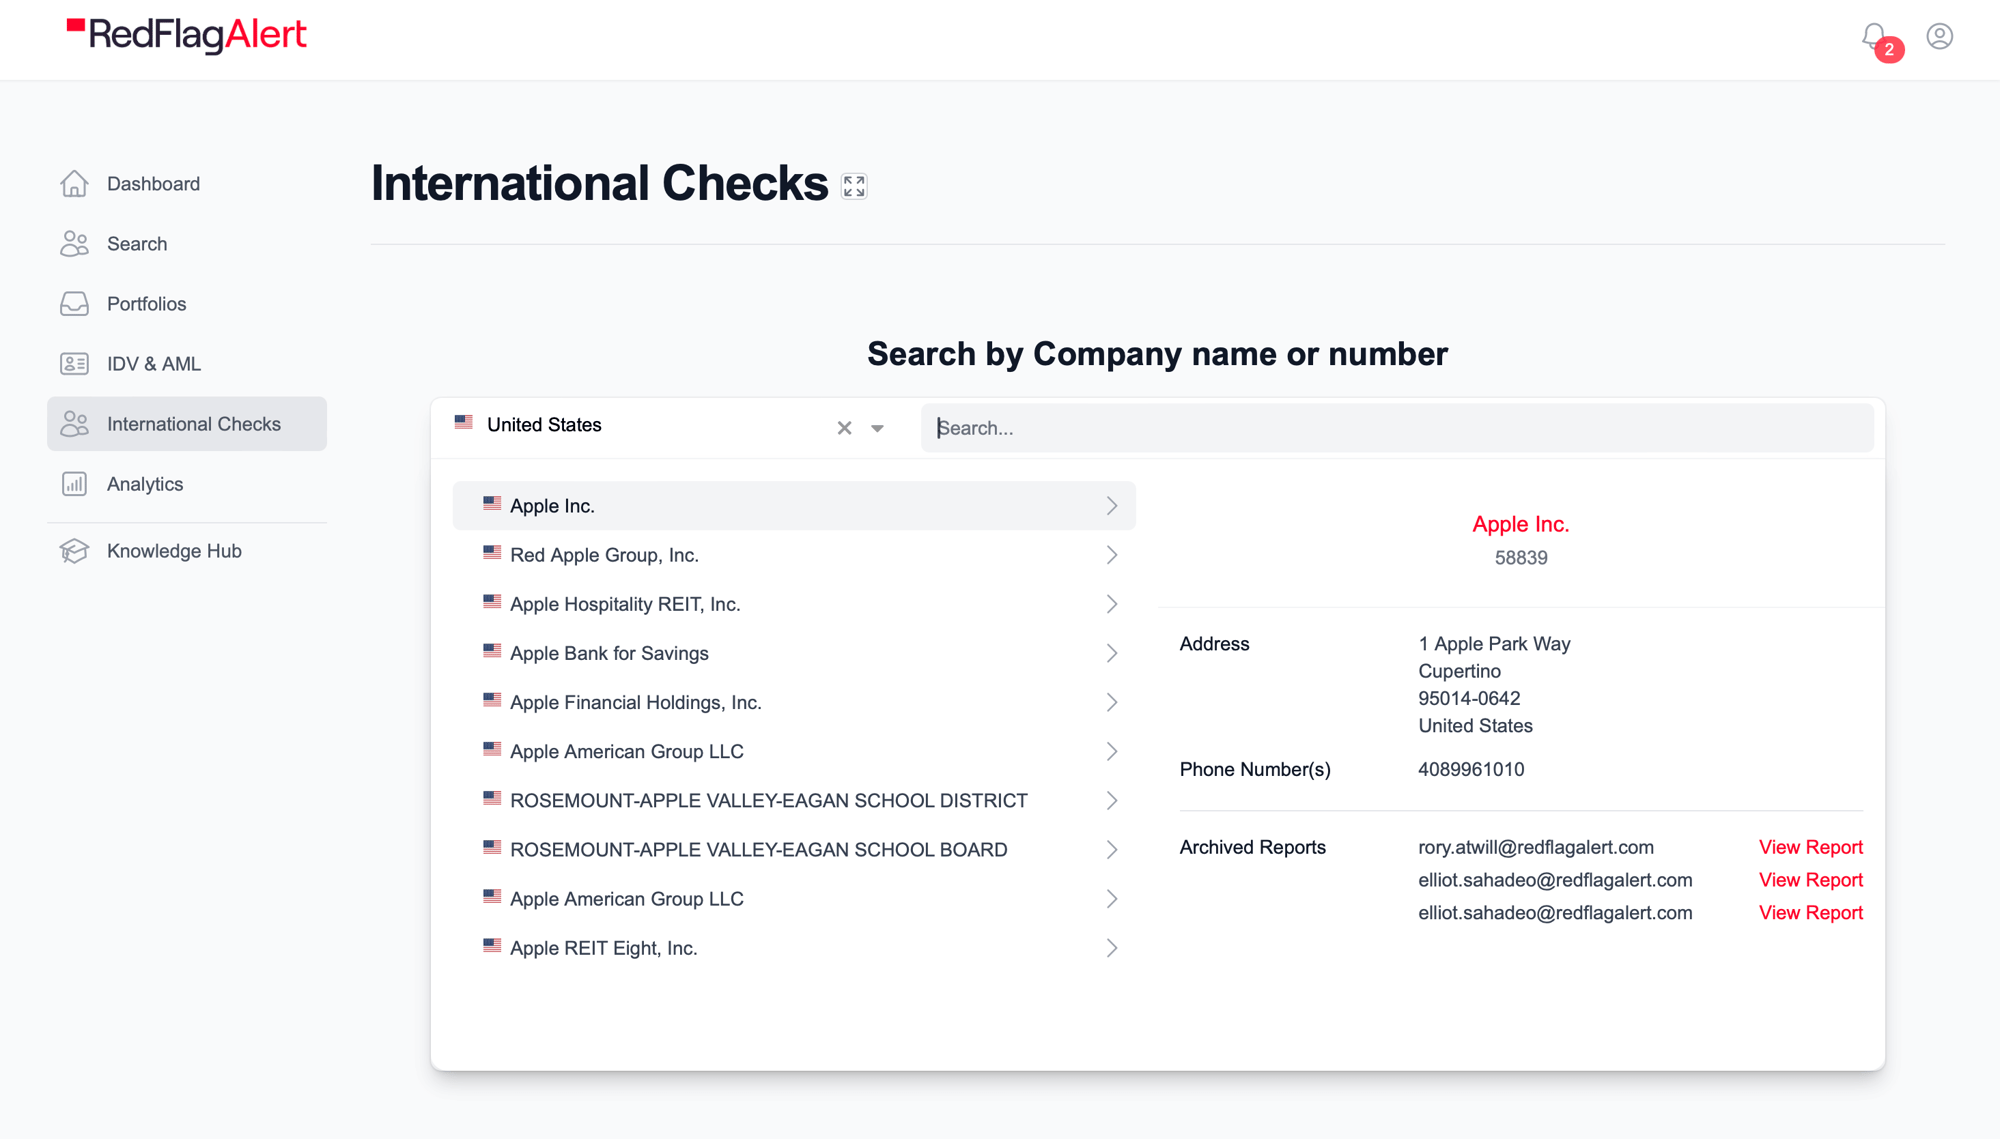Select the International Checks sidebar icon
Viewport: 2000px width, 1139px height.
tap(76, 422)
